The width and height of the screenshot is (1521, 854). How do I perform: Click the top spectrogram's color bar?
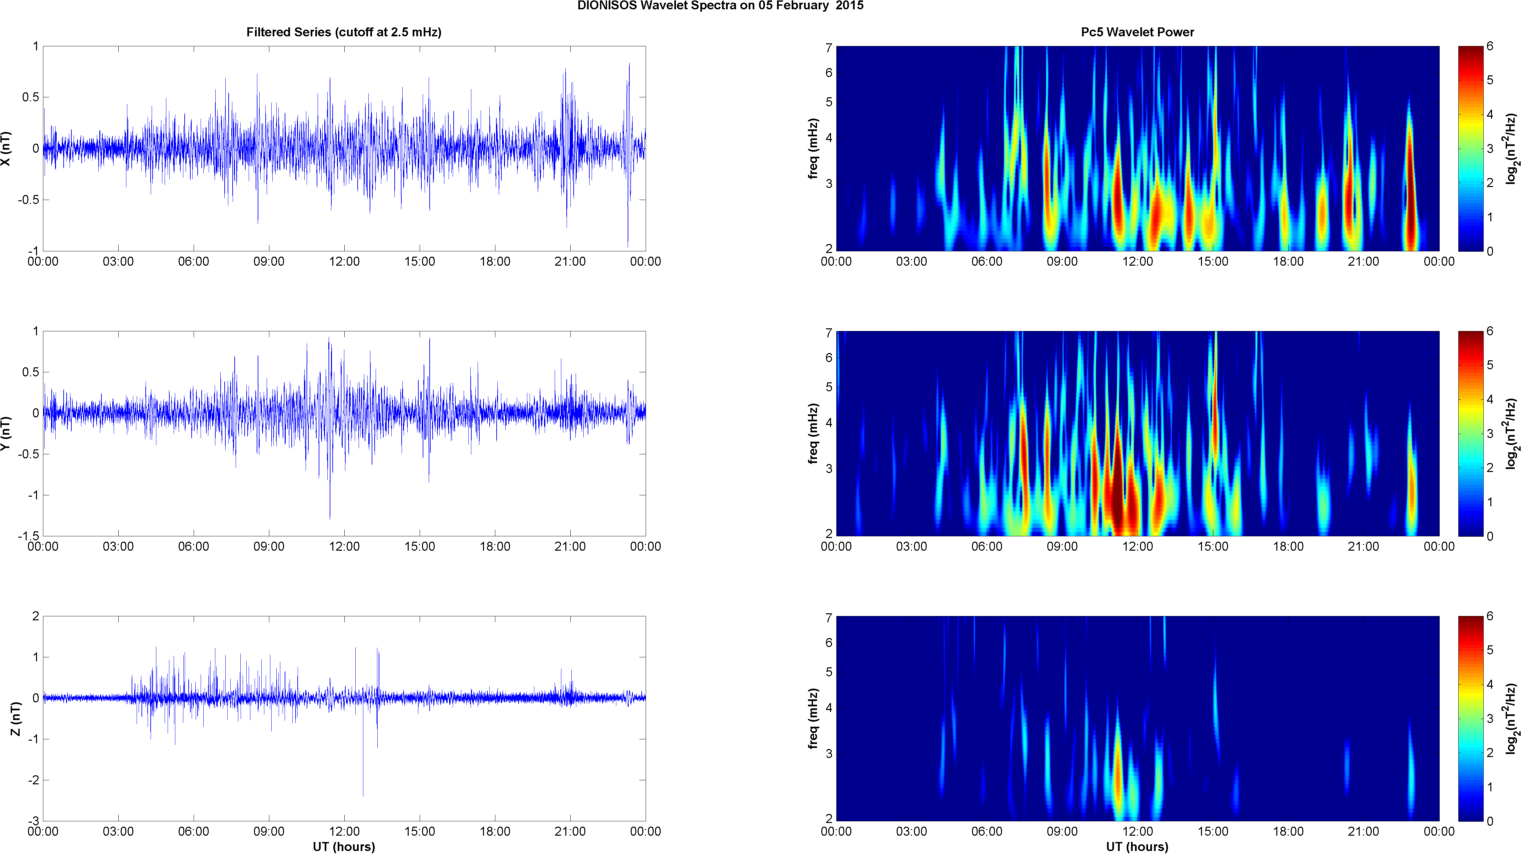(1470, 148)
